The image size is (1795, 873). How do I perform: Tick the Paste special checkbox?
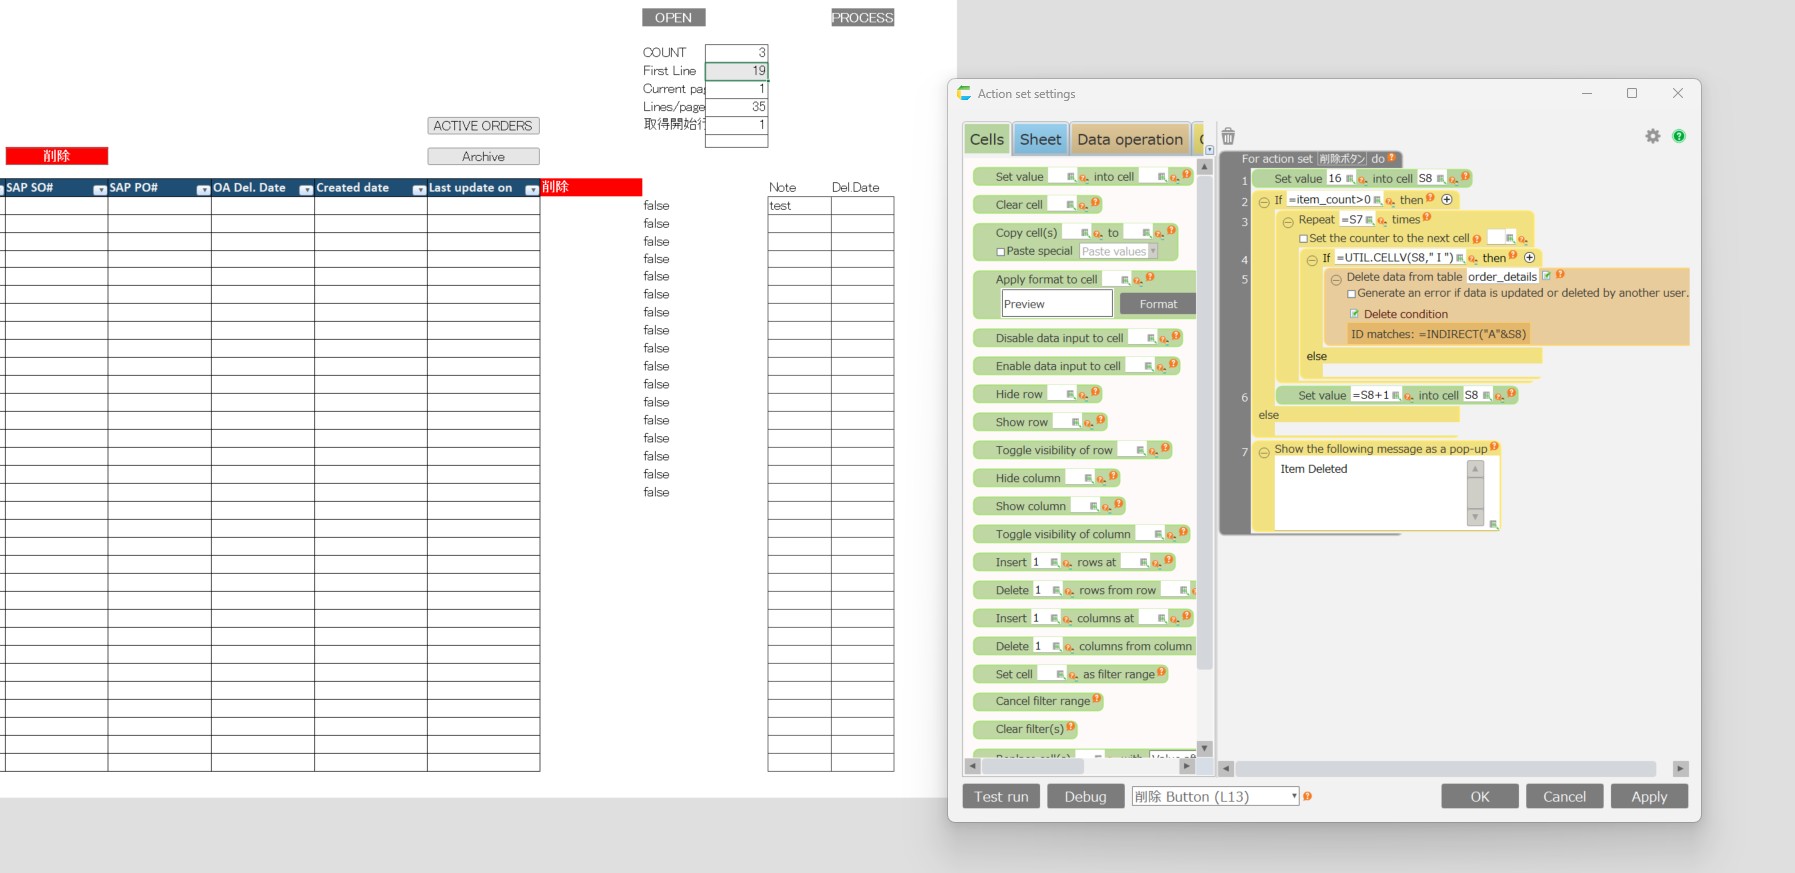(x=1000, y=252)
